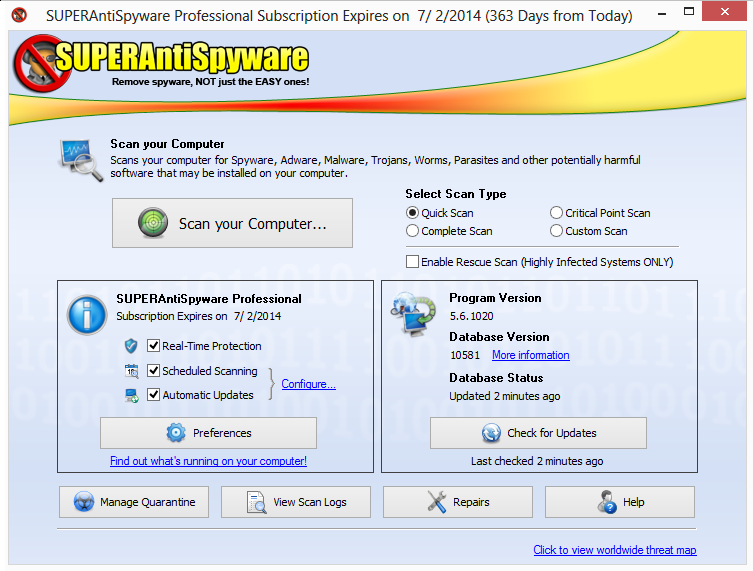The width and height of the screenshot is (753, 571).
Task: Click the Scan your Computer heading text
Action: point(167,144)
